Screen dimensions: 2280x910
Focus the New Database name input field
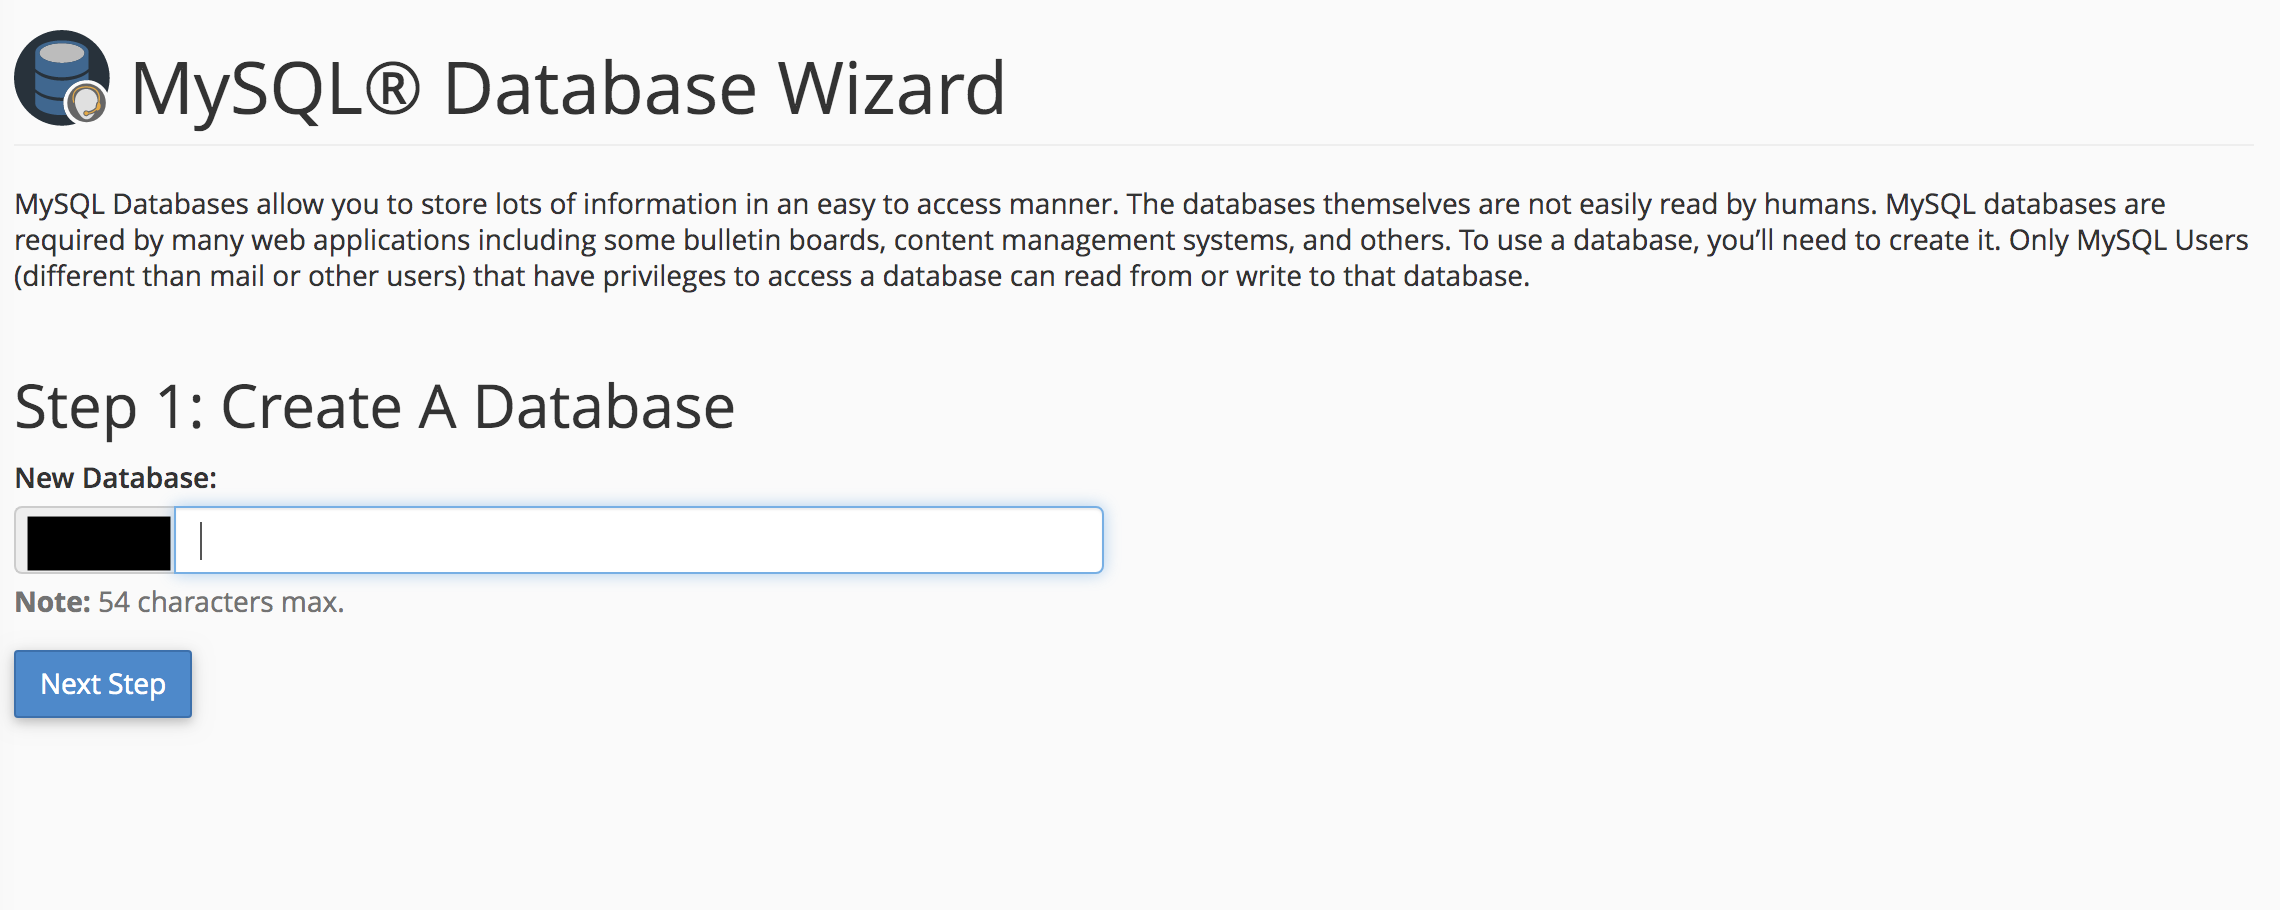[639, 540]
